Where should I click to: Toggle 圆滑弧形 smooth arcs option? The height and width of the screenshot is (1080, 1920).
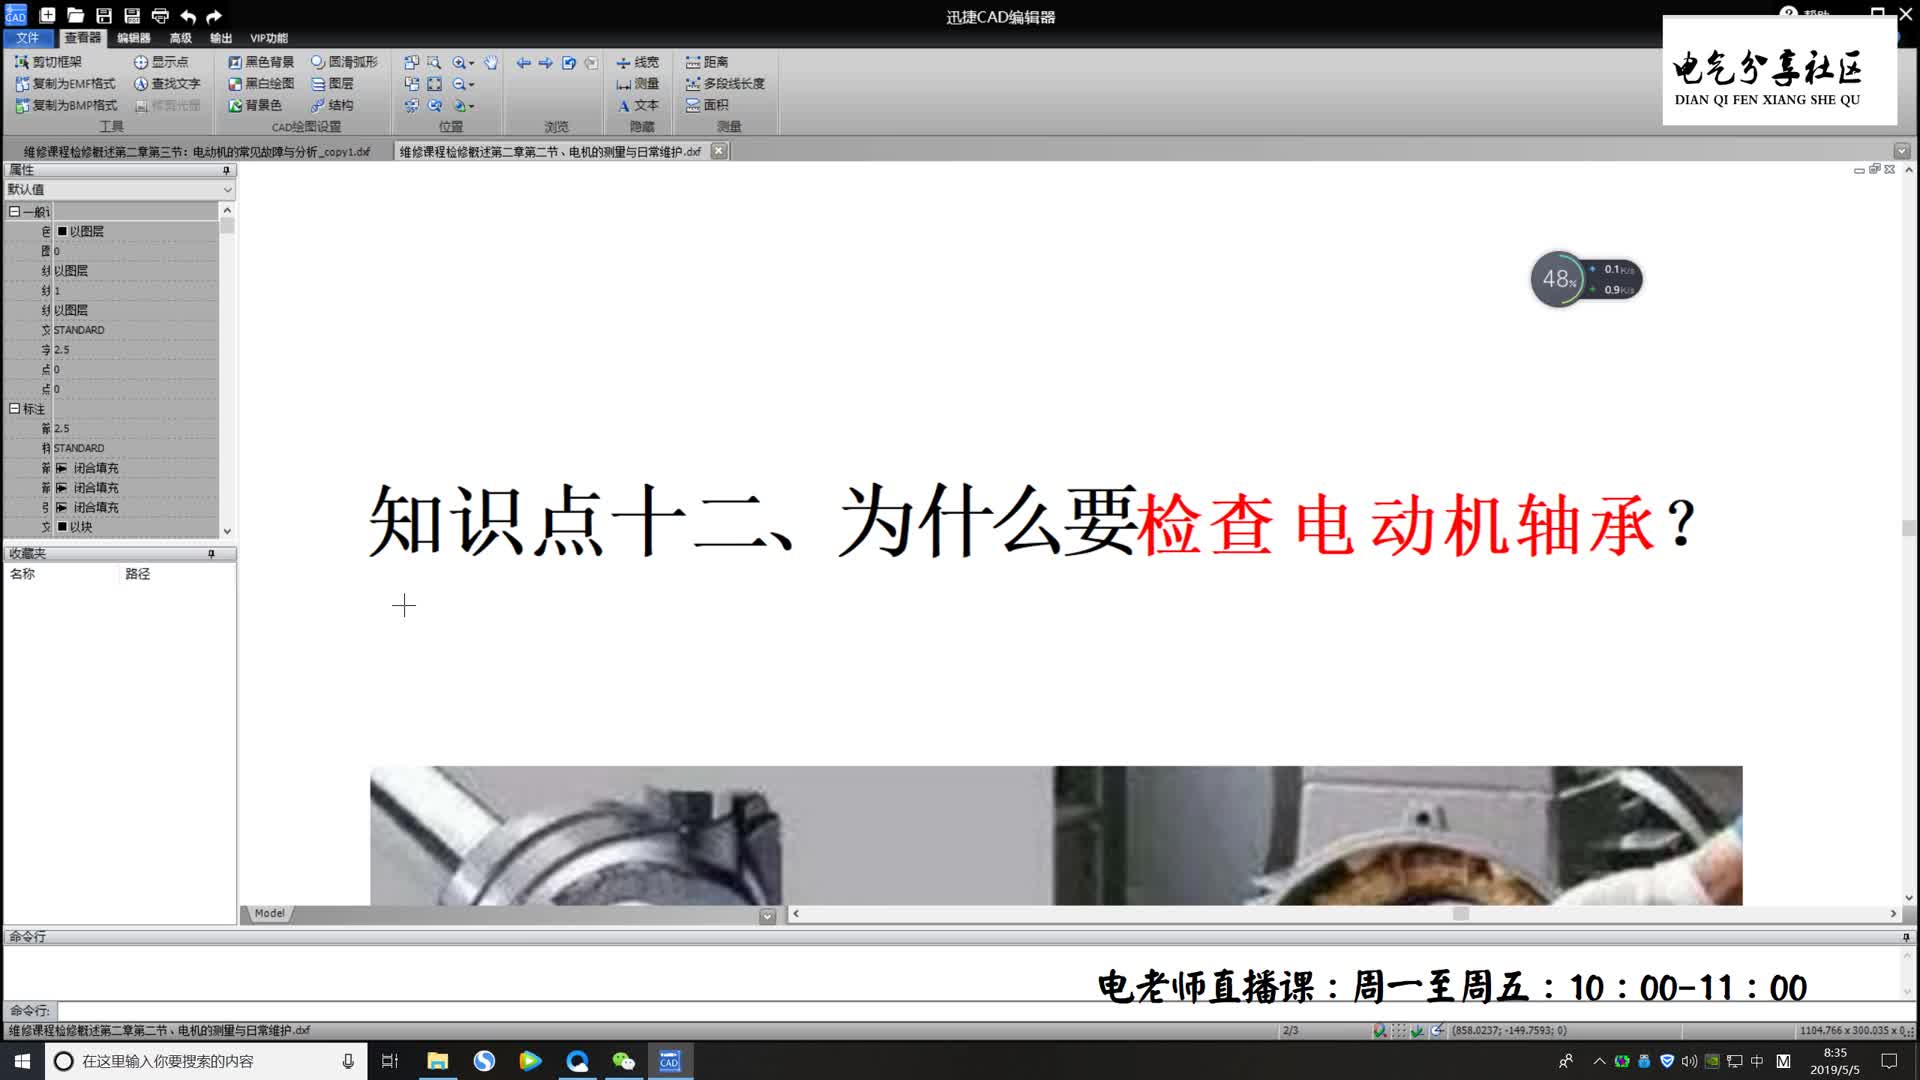344,62
